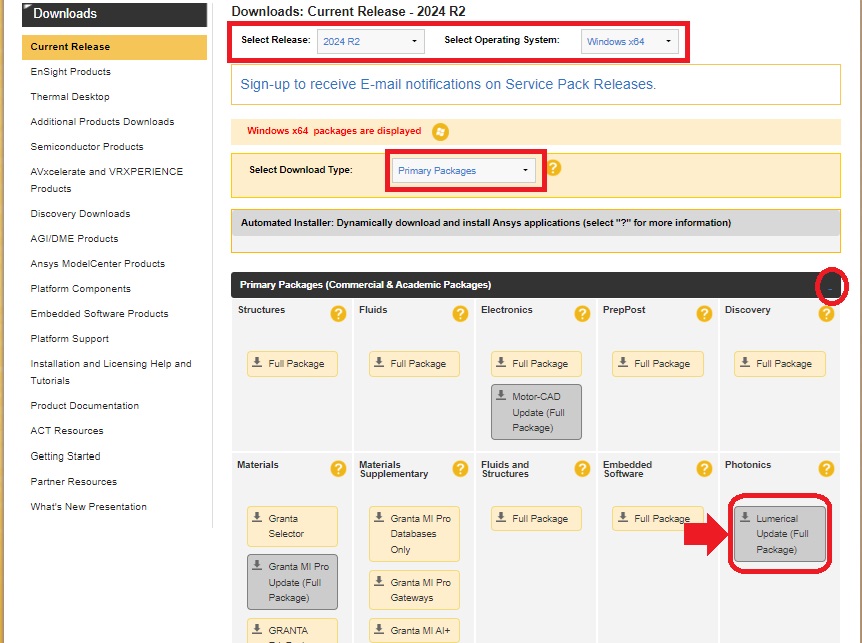Open ACT Resources in the sidebar
Image resolution: width=862 pixels, height=643 pixels.
coord(67,431)
